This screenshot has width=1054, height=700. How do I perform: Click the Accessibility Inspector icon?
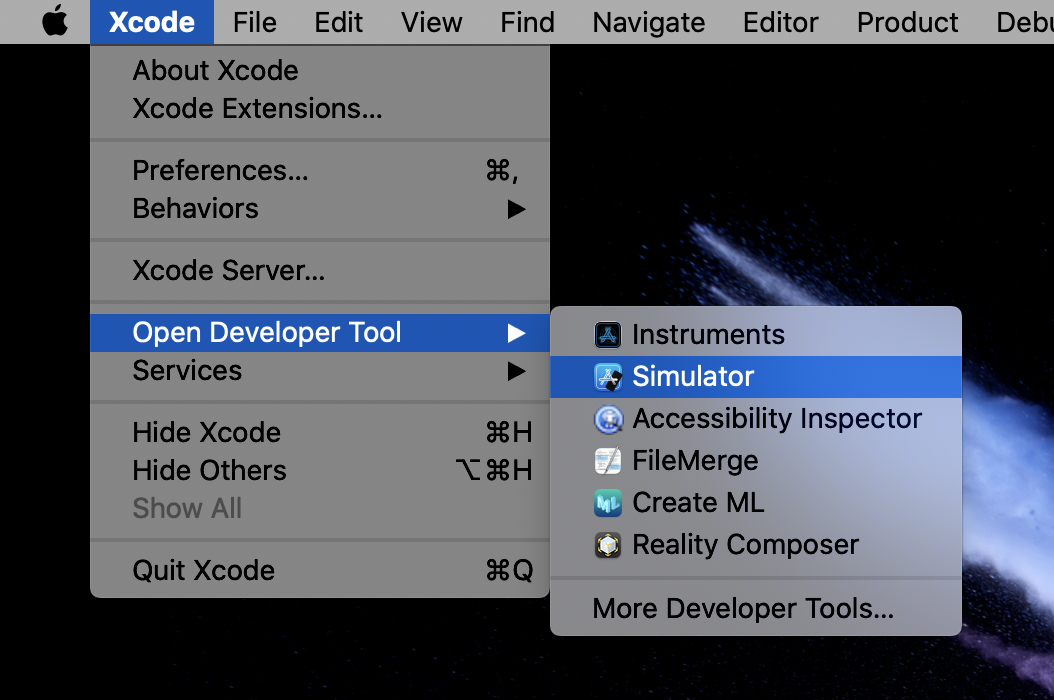(x=608, y=419)
